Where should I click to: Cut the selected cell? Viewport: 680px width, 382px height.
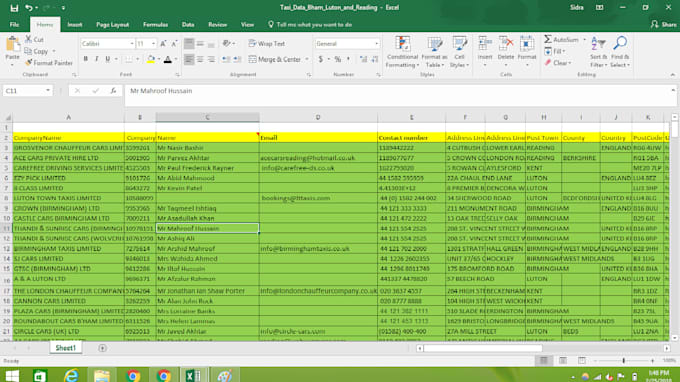click(x=35, y=39)
